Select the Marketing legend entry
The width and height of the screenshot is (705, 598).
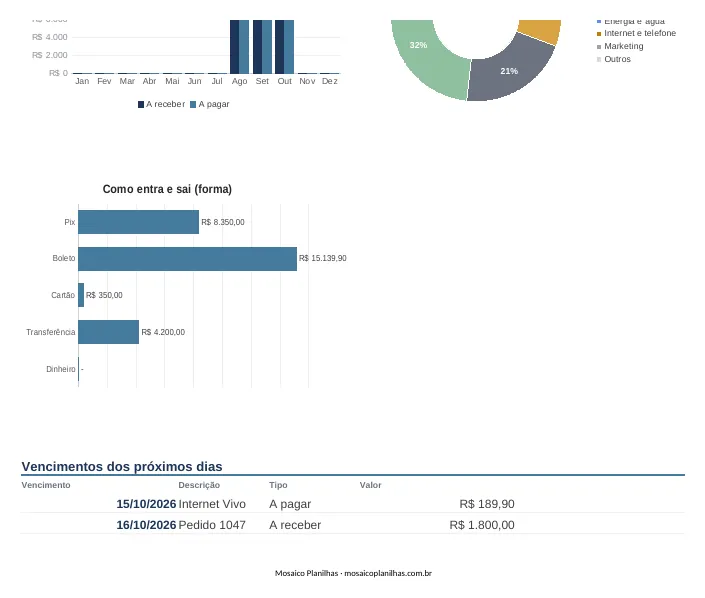620,46
